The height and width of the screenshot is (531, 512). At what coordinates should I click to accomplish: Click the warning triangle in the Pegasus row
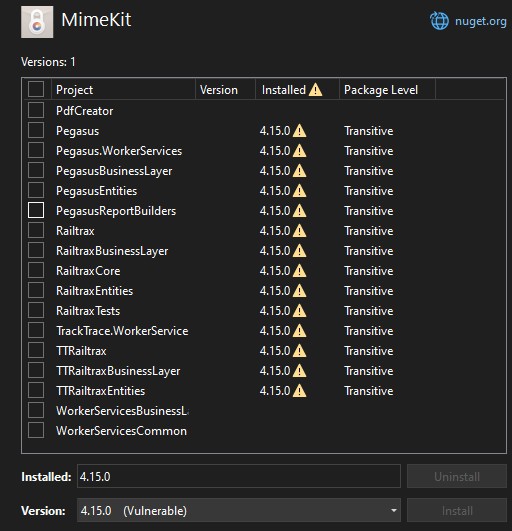[x=299, y=131]
